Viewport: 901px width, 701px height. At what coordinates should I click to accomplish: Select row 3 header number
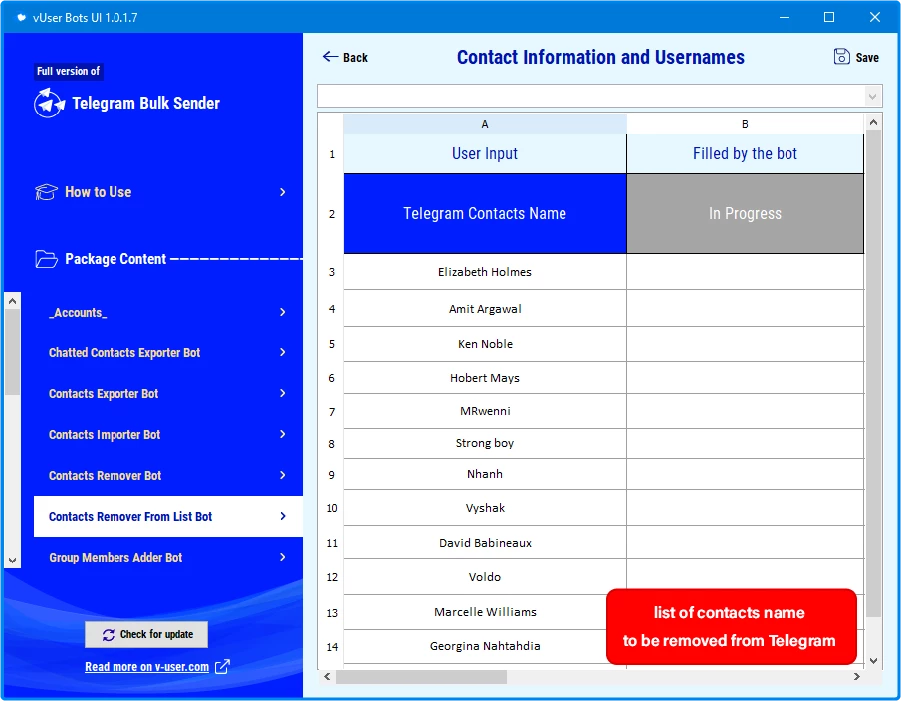pos(332,272)
